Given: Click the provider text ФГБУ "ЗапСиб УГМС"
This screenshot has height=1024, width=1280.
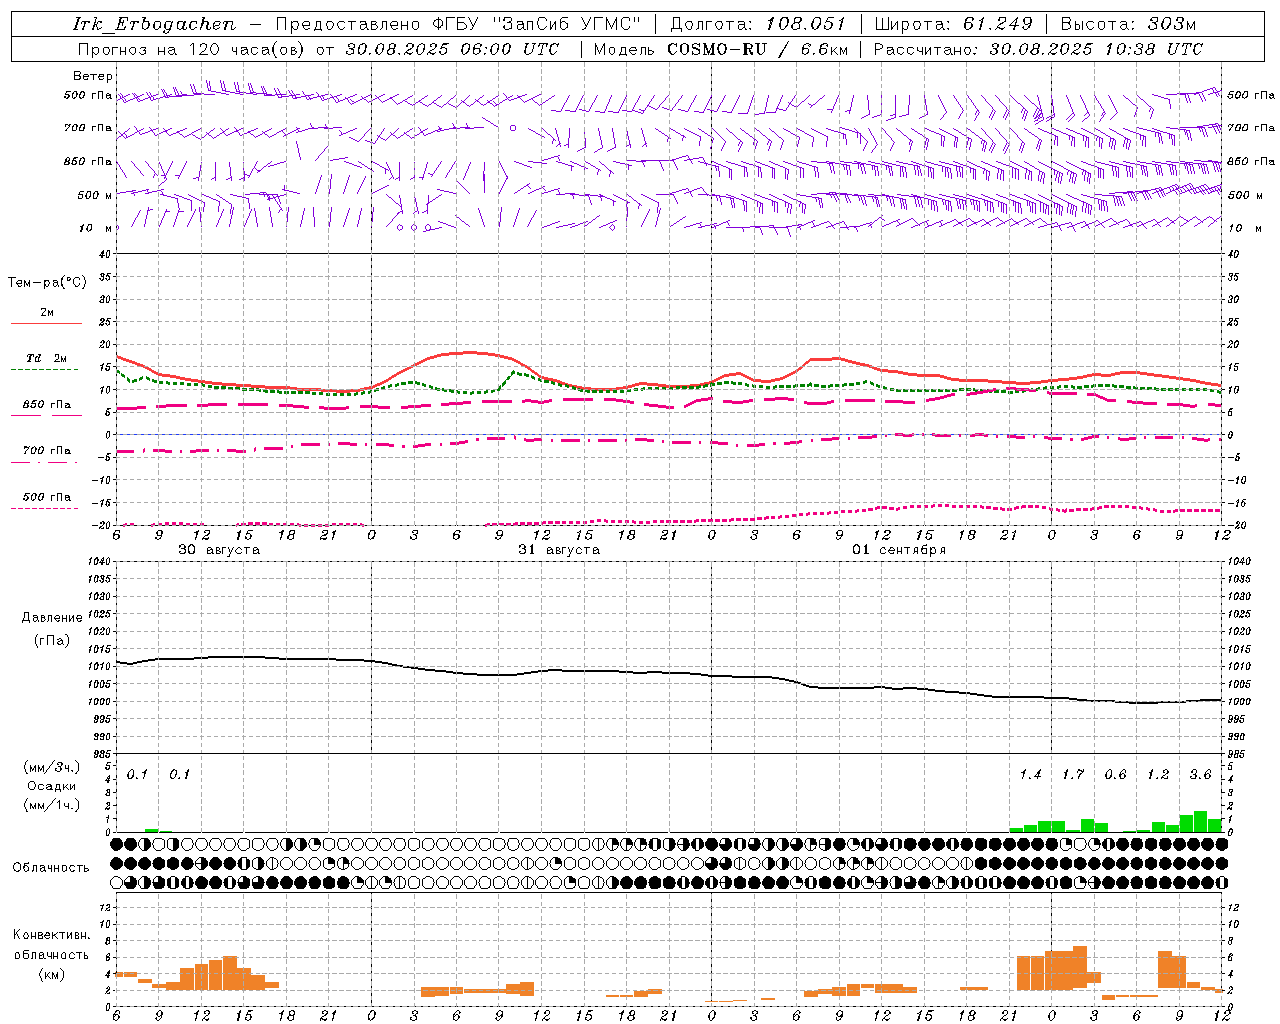Looking at the screenshot, I should click(x=537, y=24).
